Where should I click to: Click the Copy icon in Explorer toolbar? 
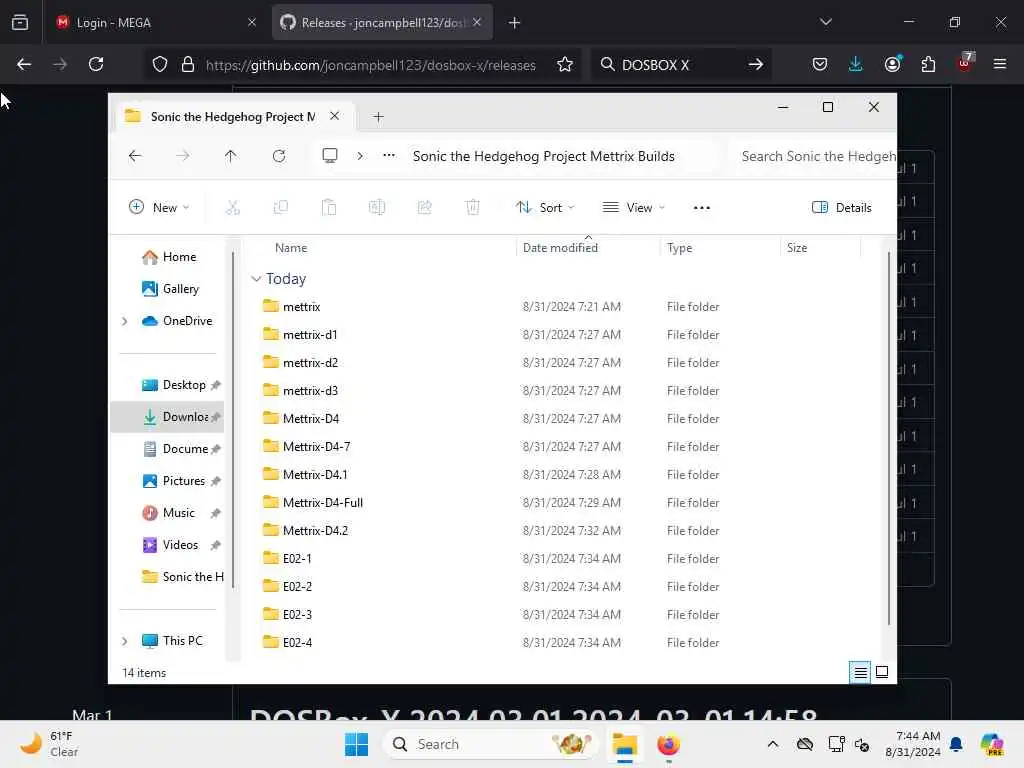coord(281,208)
